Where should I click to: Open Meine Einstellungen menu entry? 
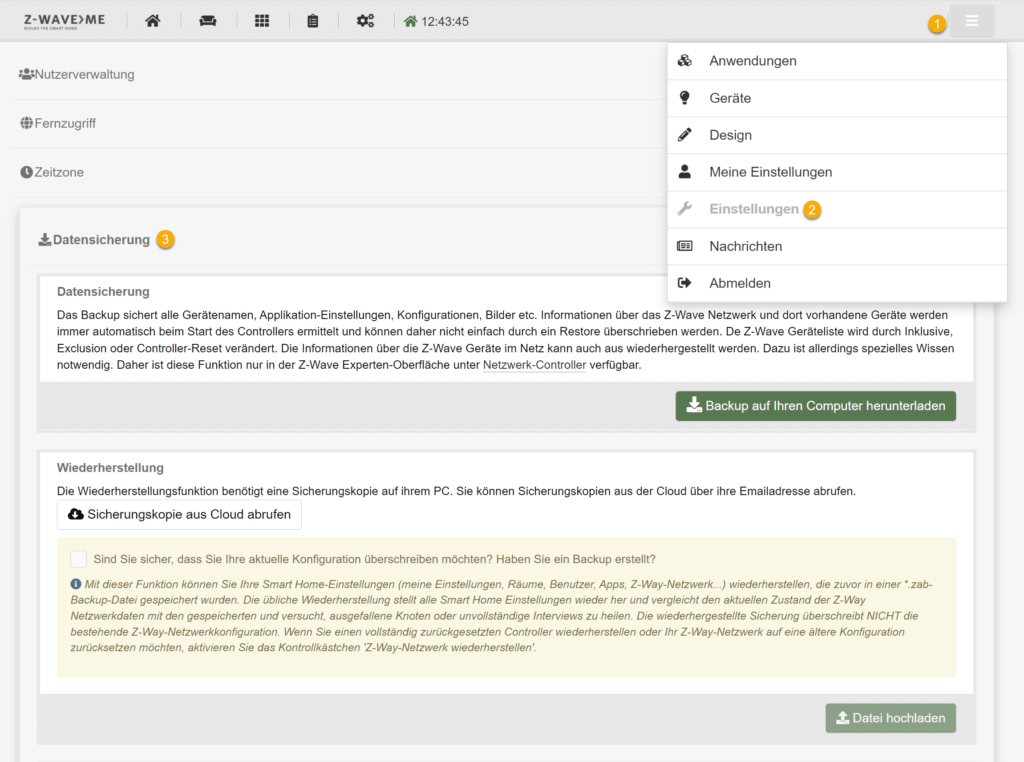[837, 172]
